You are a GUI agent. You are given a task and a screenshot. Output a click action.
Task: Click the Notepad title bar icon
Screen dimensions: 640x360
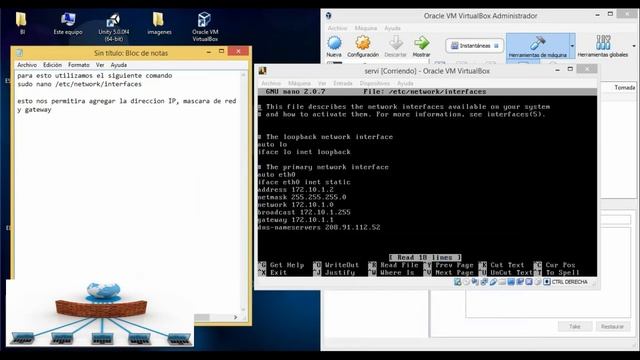(x=19, y=53)
